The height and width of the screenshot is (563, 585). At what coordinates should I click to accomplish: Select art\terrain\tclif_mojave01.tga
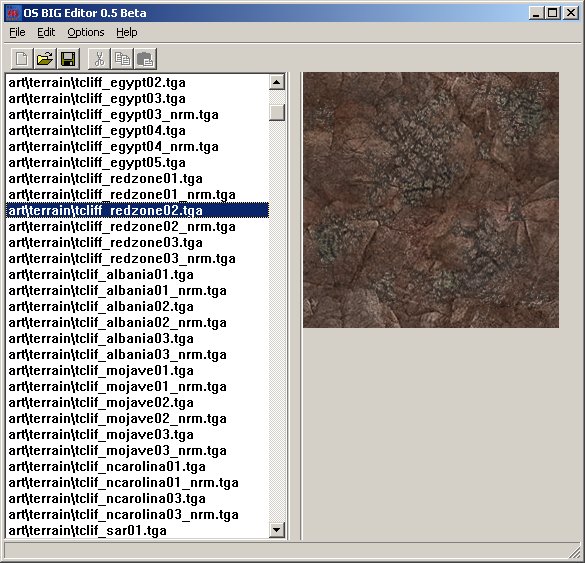tap(137, 370)
